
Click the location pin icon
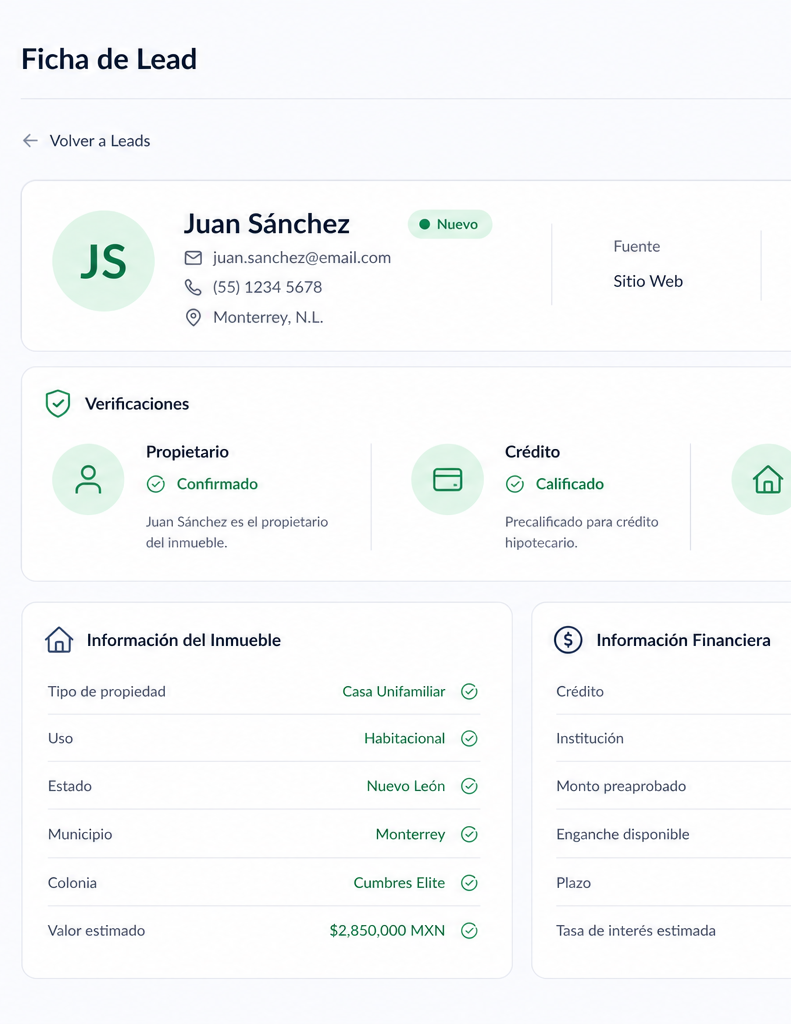[x=193, y=317]
